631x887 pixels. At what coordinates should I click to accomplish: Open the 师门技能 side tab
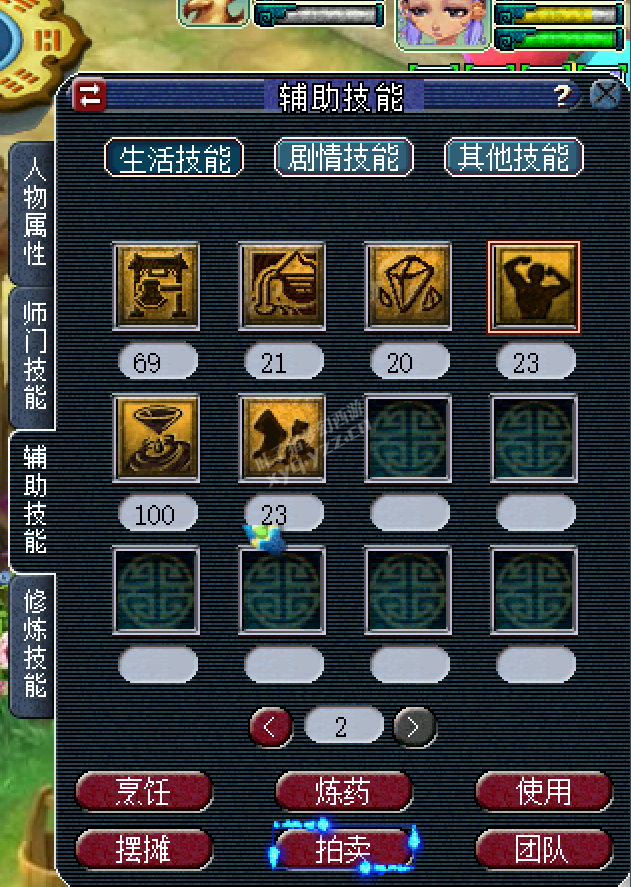pos(33,357)
